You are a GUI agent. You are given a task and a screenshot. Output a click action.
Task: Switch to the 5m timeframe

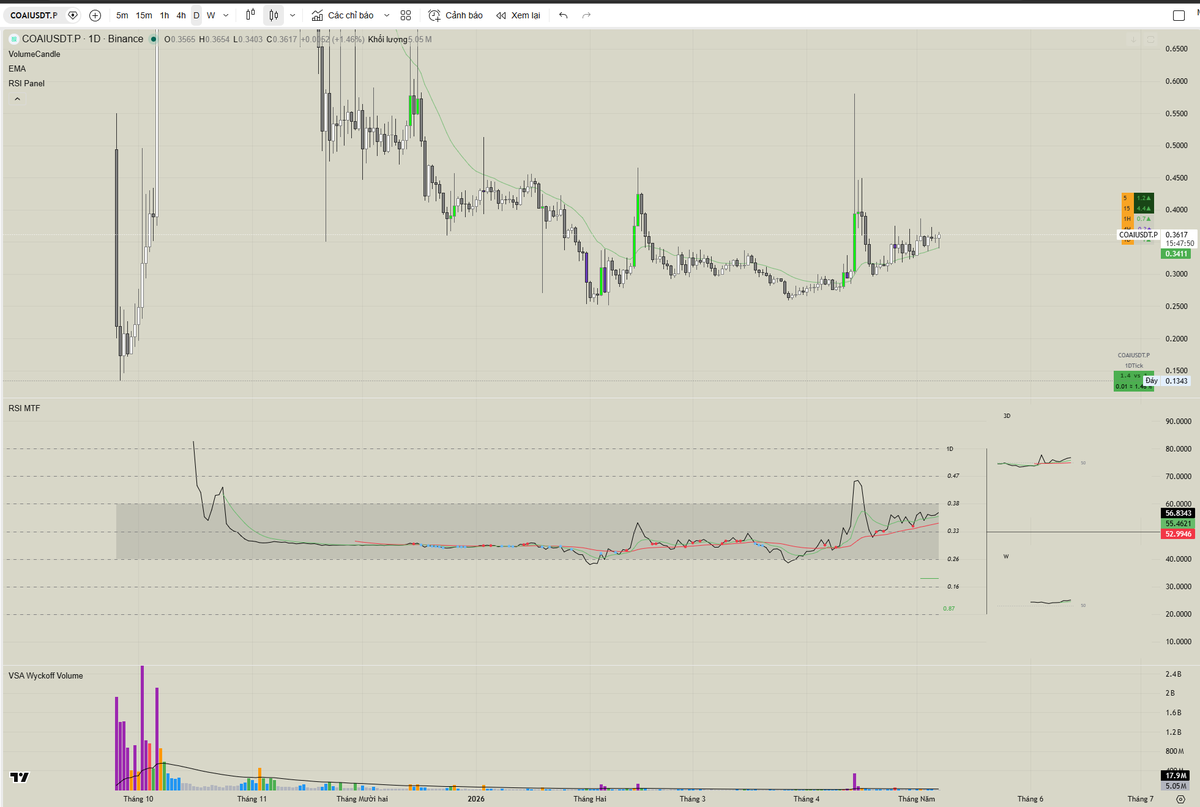tap(121, 15)
